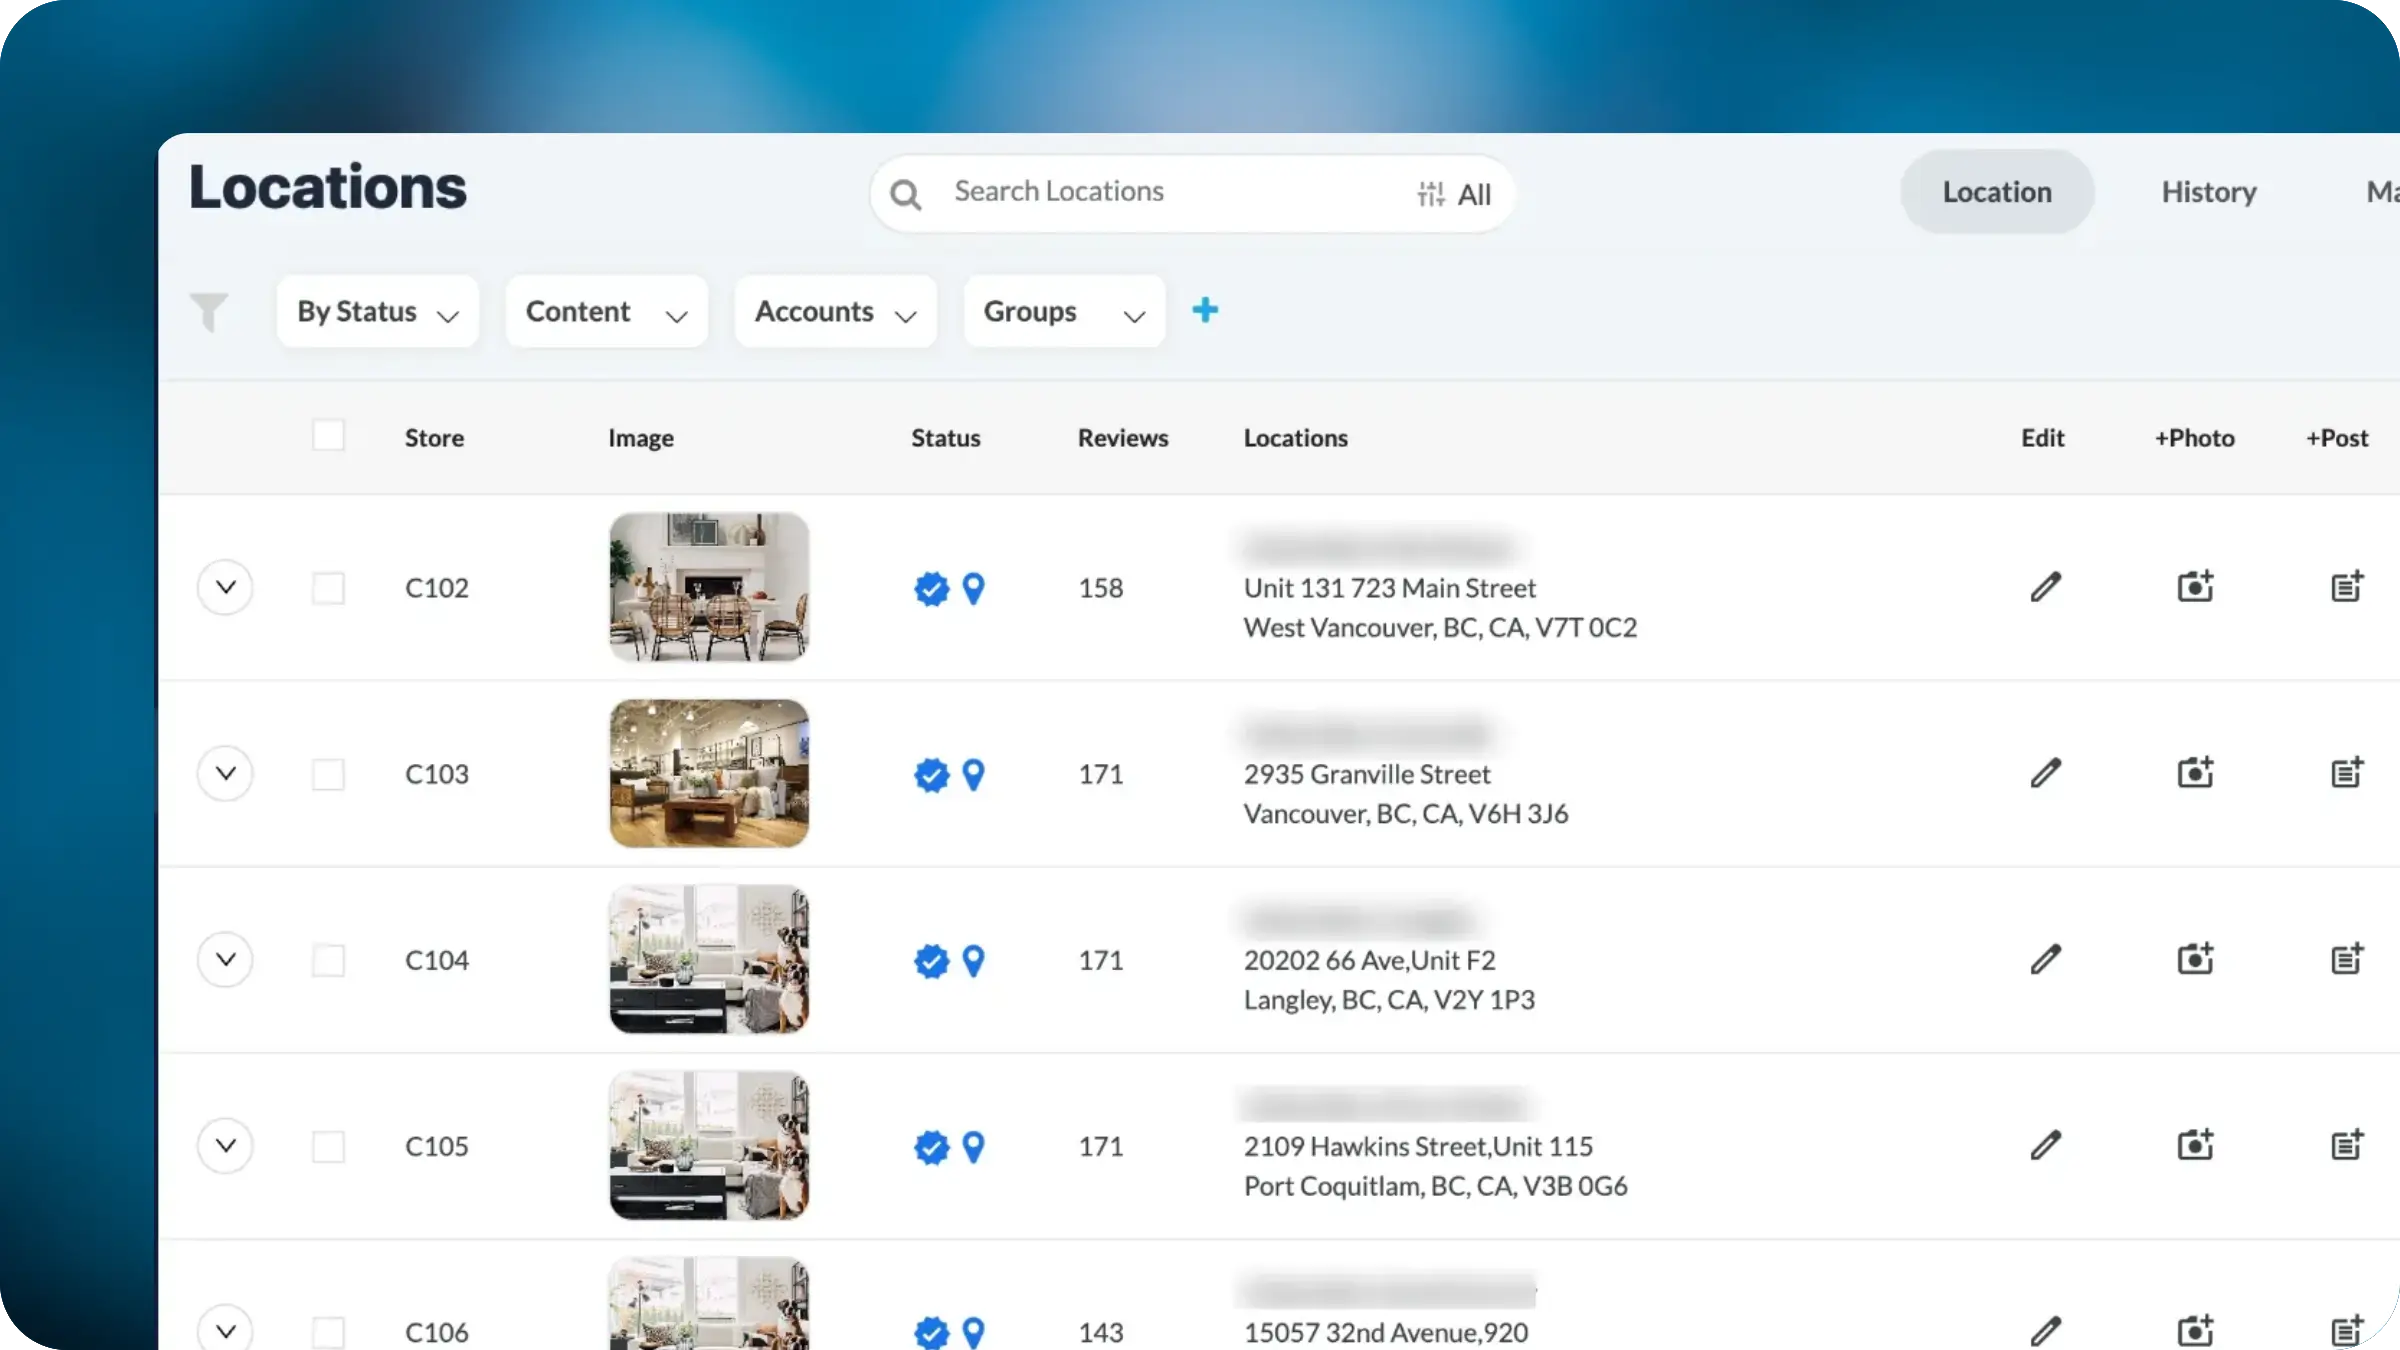
Task: Open the Groups filter dropdown
Action: pos(1064,312)
